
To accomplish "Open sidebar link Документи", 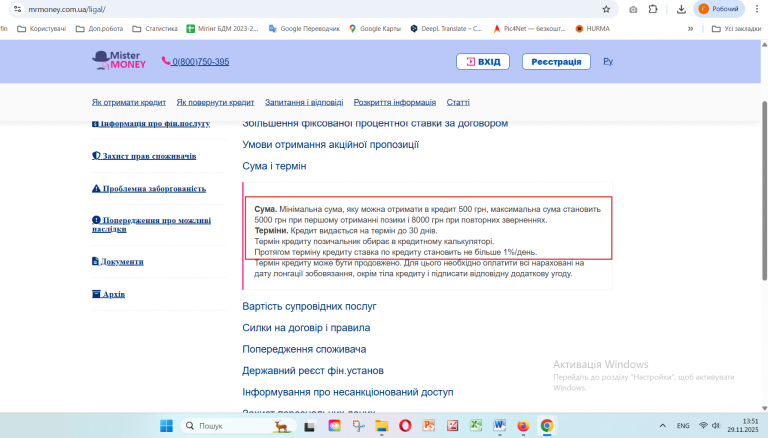I will 118,261.
